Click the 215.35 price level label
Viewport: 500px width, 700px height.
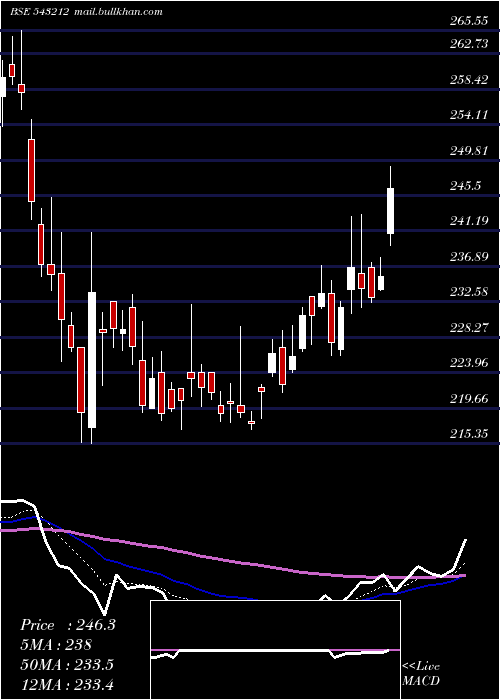(x=469, y=434)
